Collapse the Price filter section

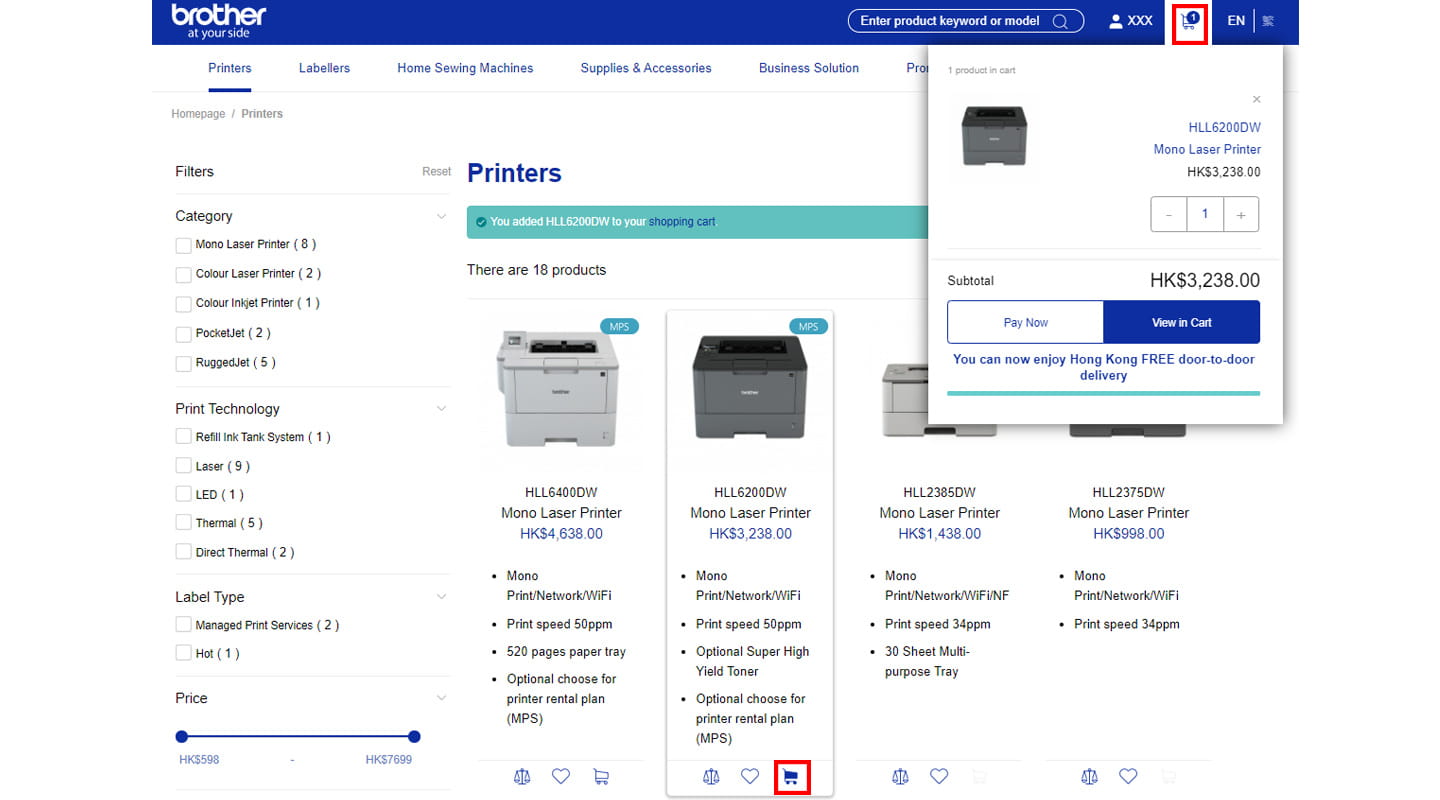(x=441, y=698)
